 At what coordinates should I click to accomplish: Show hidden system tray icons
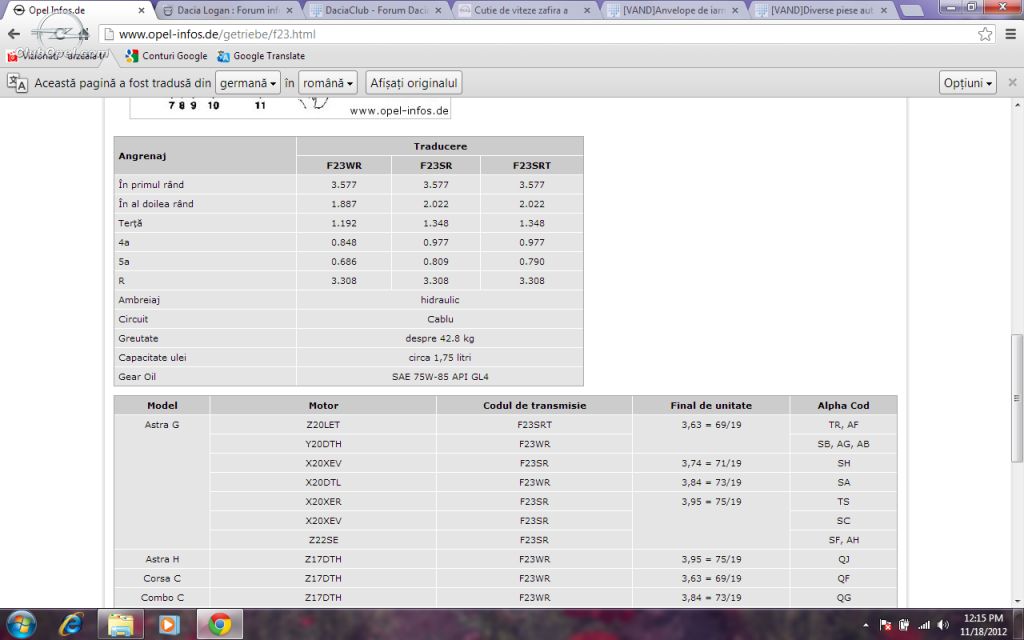pyautogui.click(x=866, y=625)
